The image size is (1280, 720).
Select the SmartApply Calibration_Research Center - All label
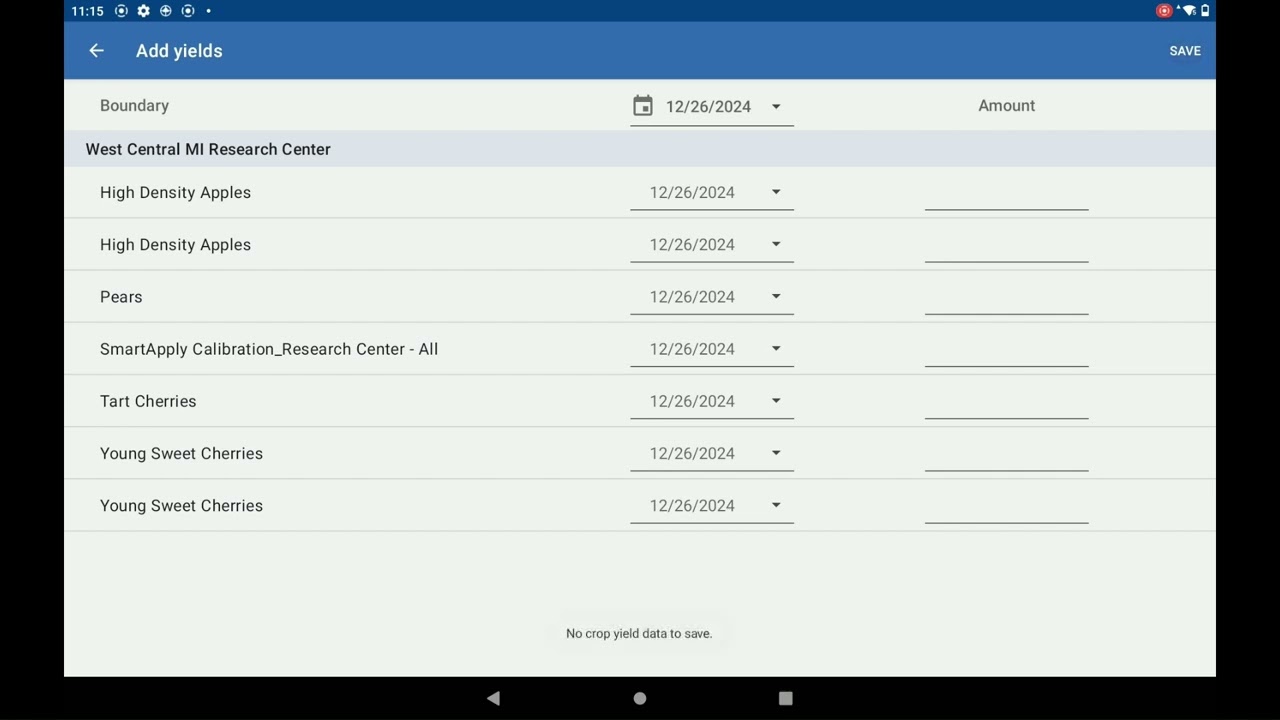(269, 349)
